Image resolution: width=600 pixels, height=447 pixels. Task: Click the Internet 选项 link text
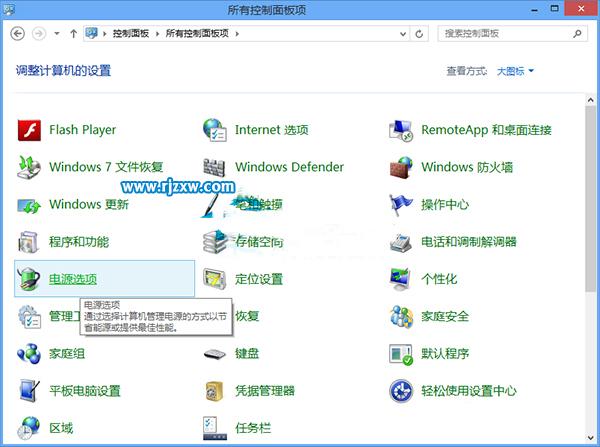click(x=271, y=130)
